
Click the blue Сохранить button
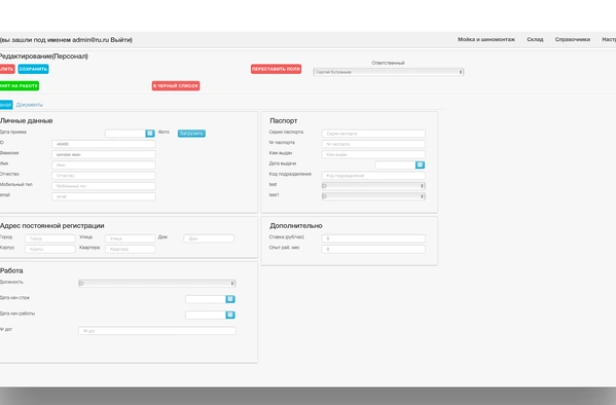(x=33, y=69)
